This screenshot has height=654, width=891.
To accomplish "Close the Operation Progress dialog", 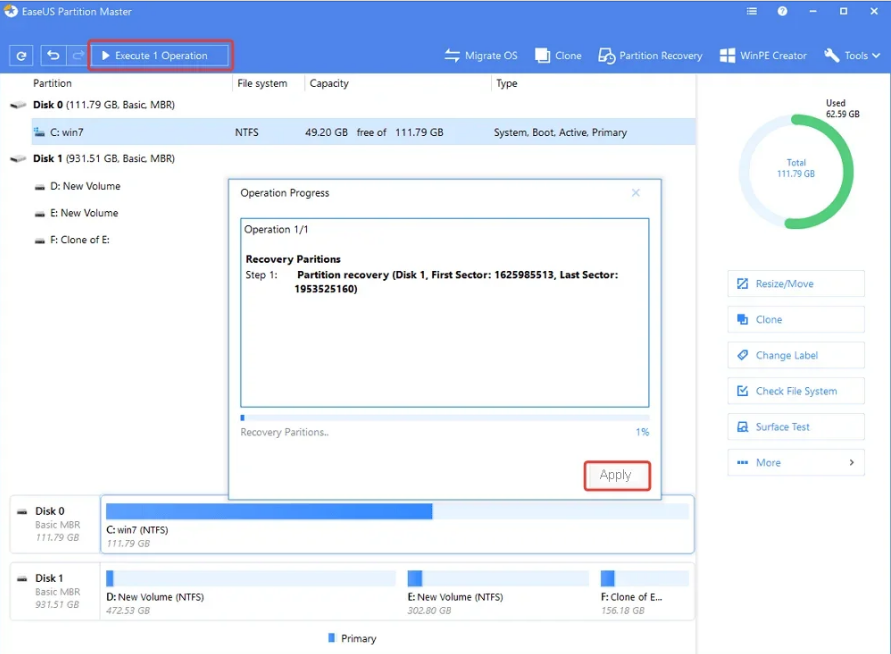I will coord(636,193).
